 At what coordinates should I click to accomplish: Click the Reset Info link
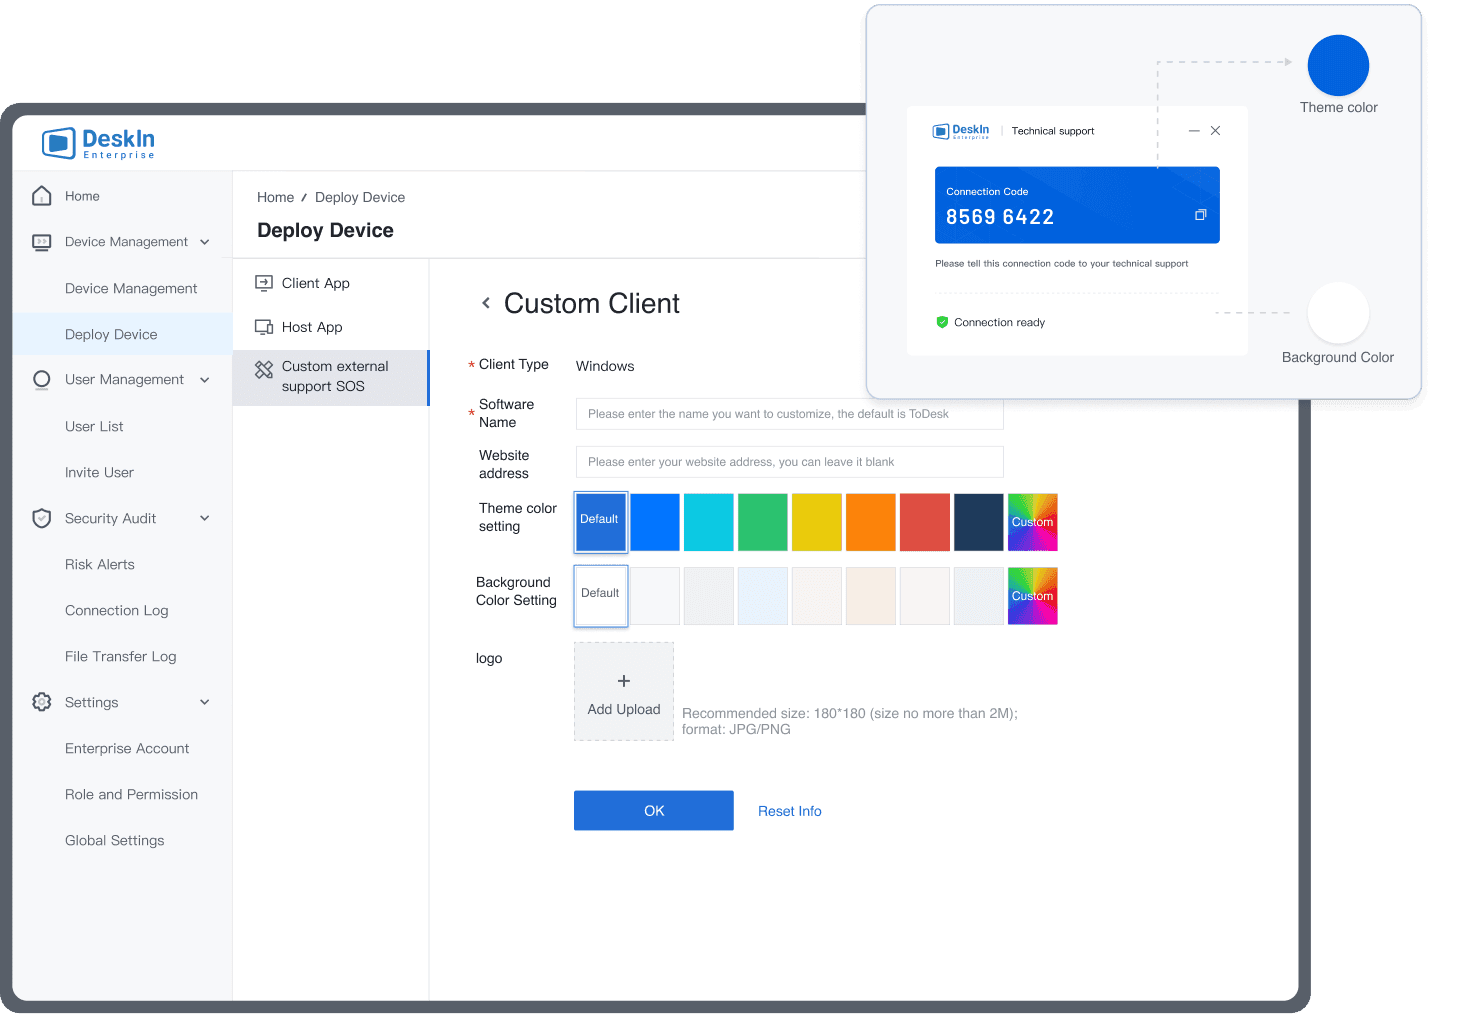pyautogui.click(x=789, y=810)
